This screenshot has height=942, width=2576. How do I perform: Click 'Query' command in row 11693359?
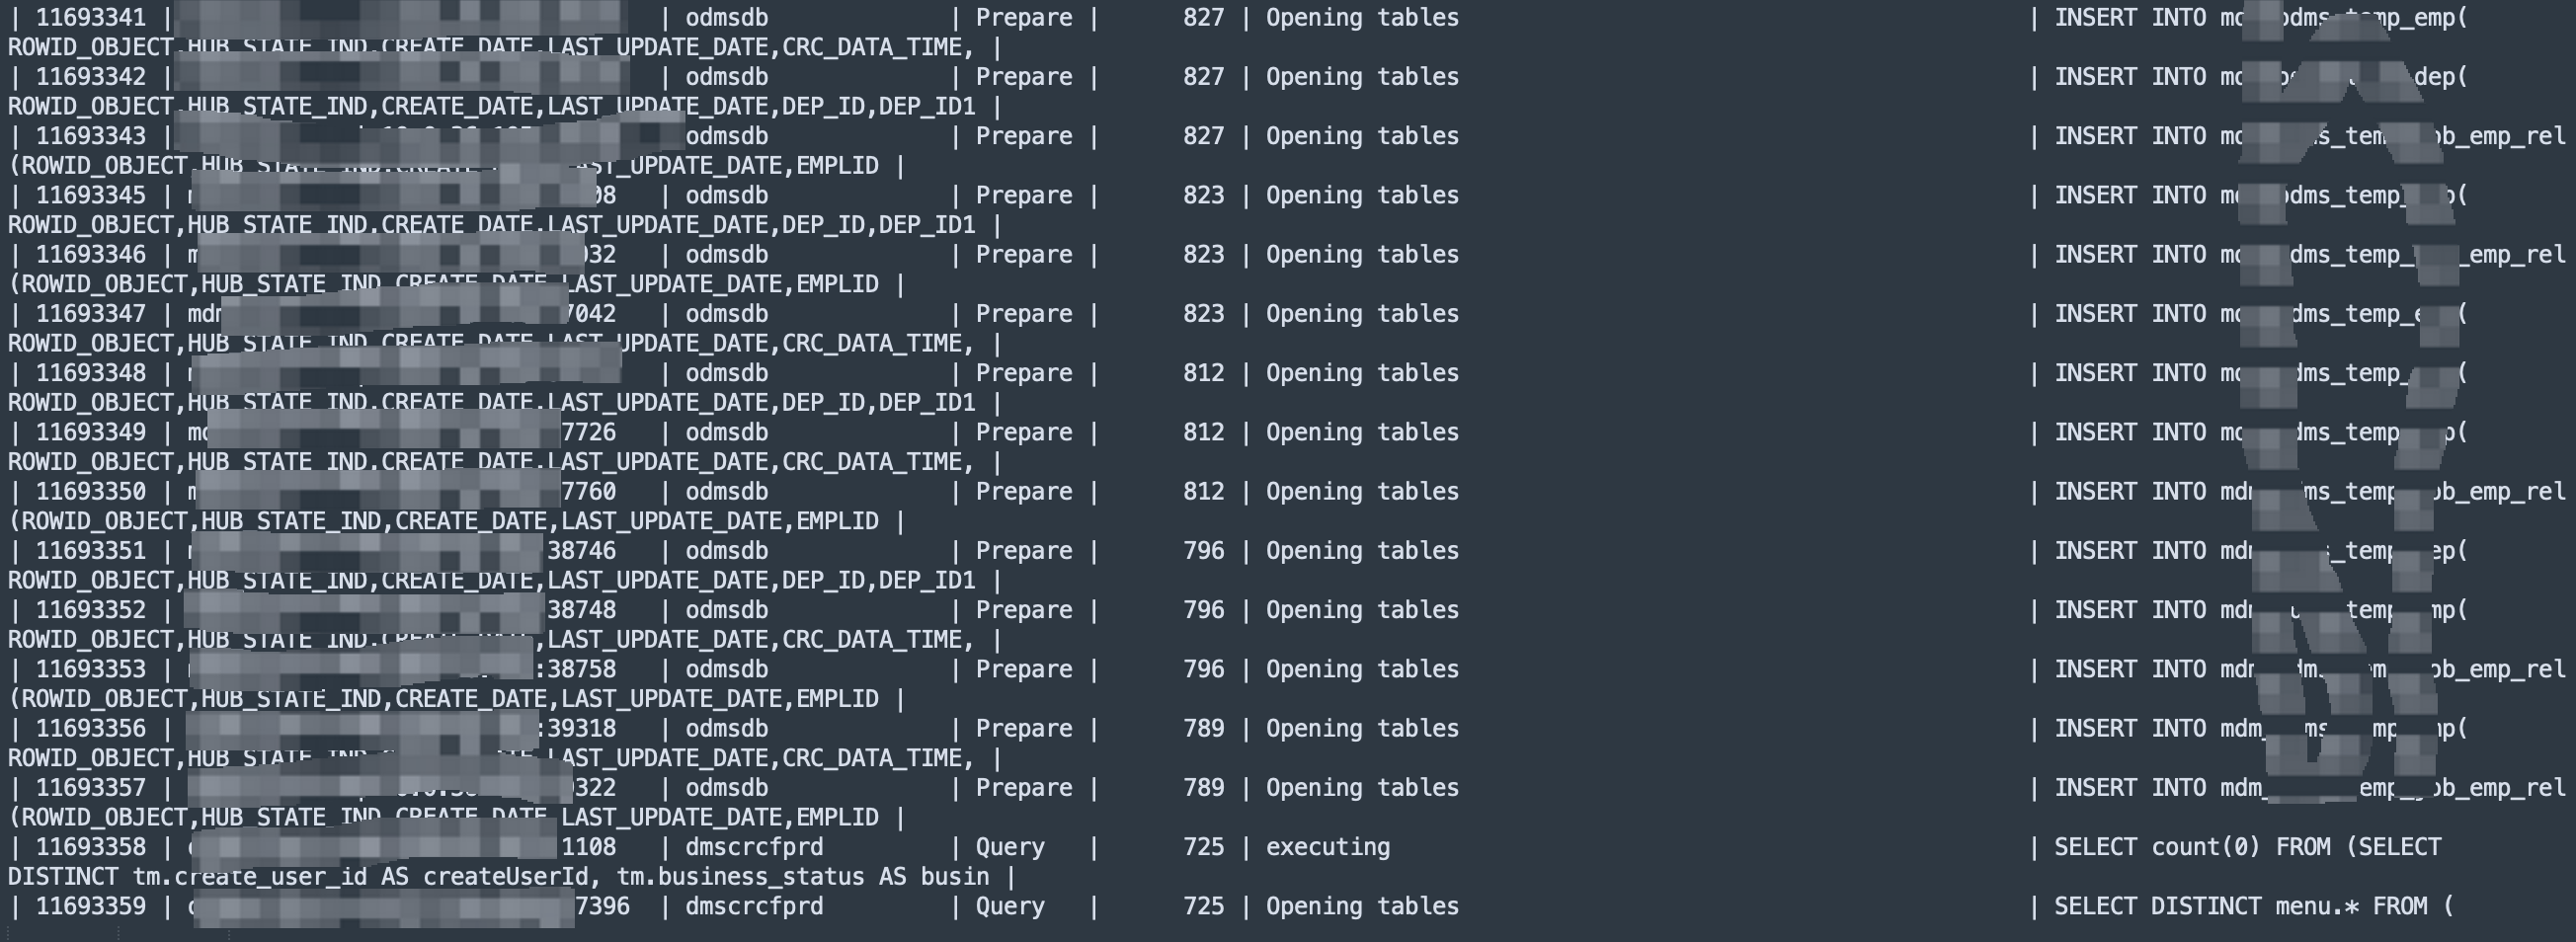click(x=1010, y=907)
